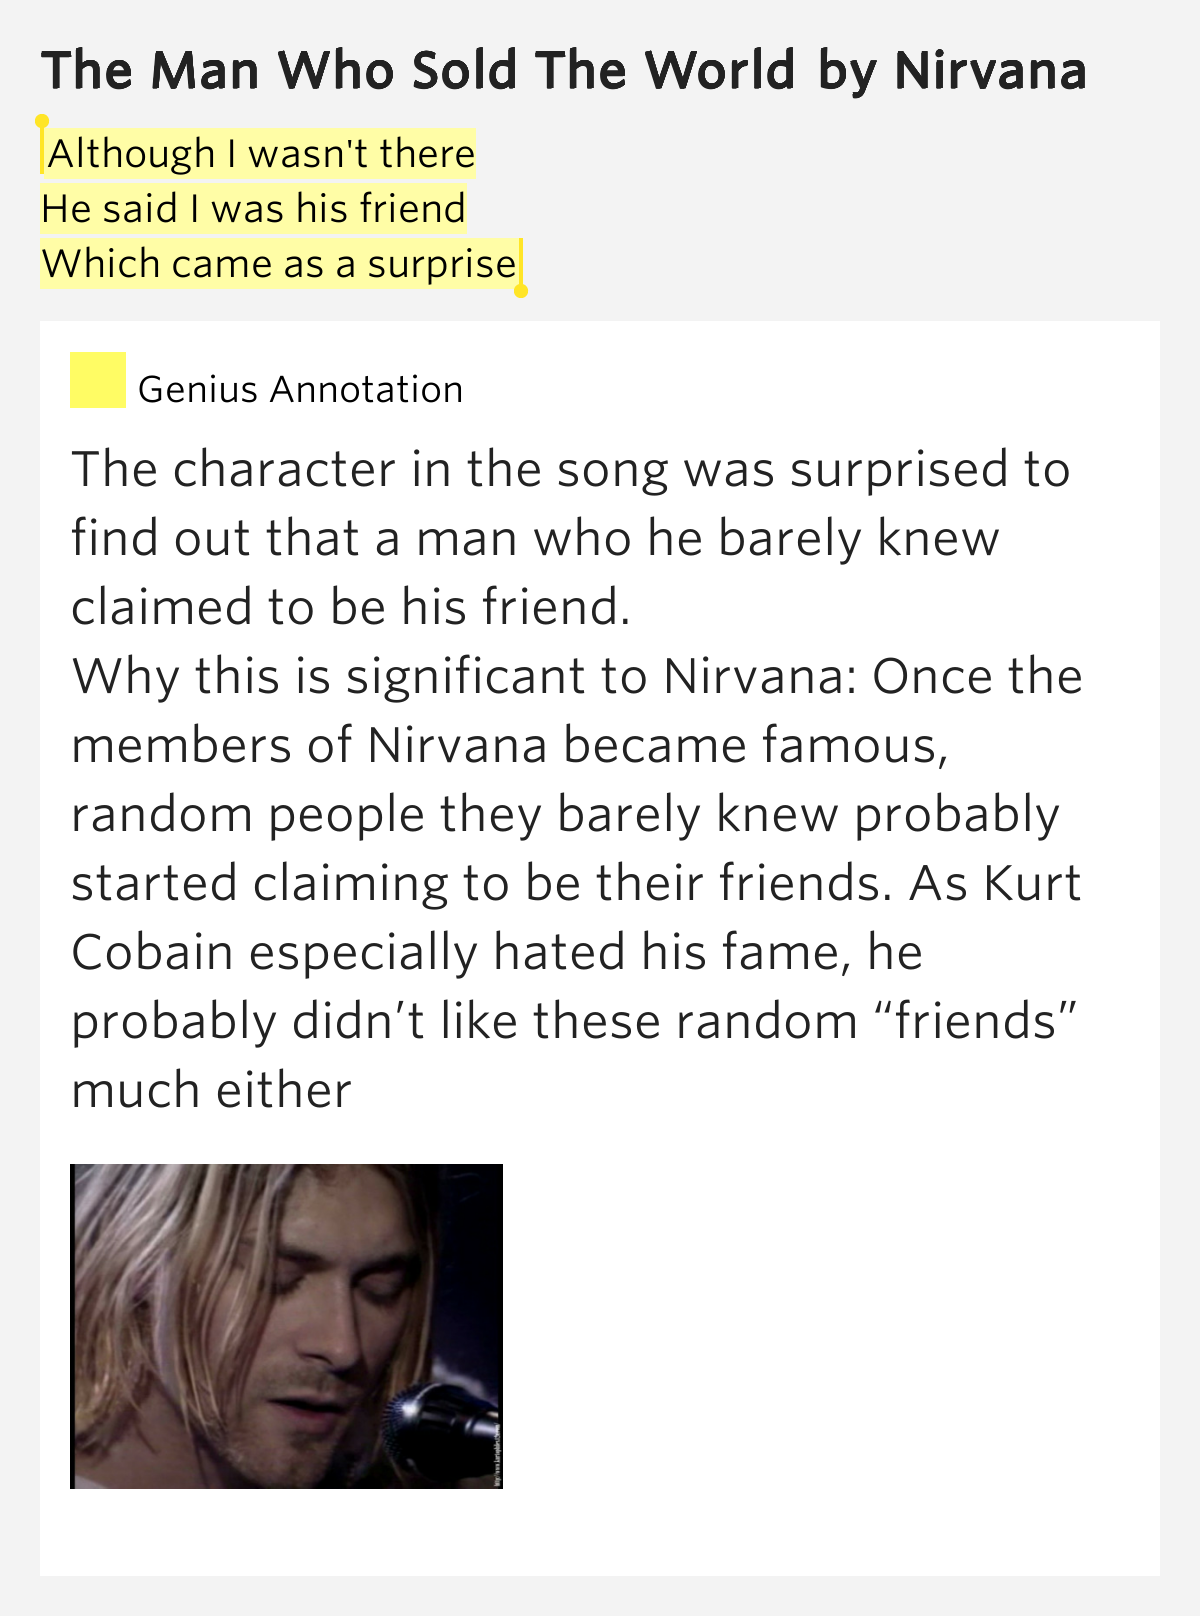The width and height of the screenshot is (1200, 1616).
Task: Click the top yellow highlight handle dot
Action: tap(42, 122)
